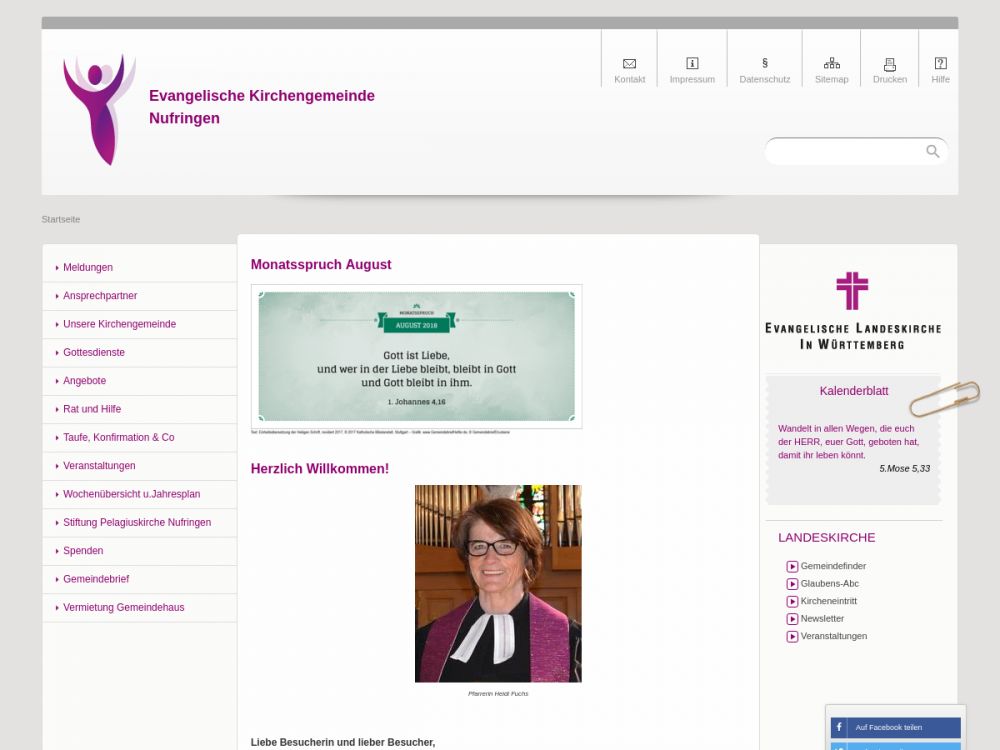Click the Drucken printer icon

tap(889, 64)
